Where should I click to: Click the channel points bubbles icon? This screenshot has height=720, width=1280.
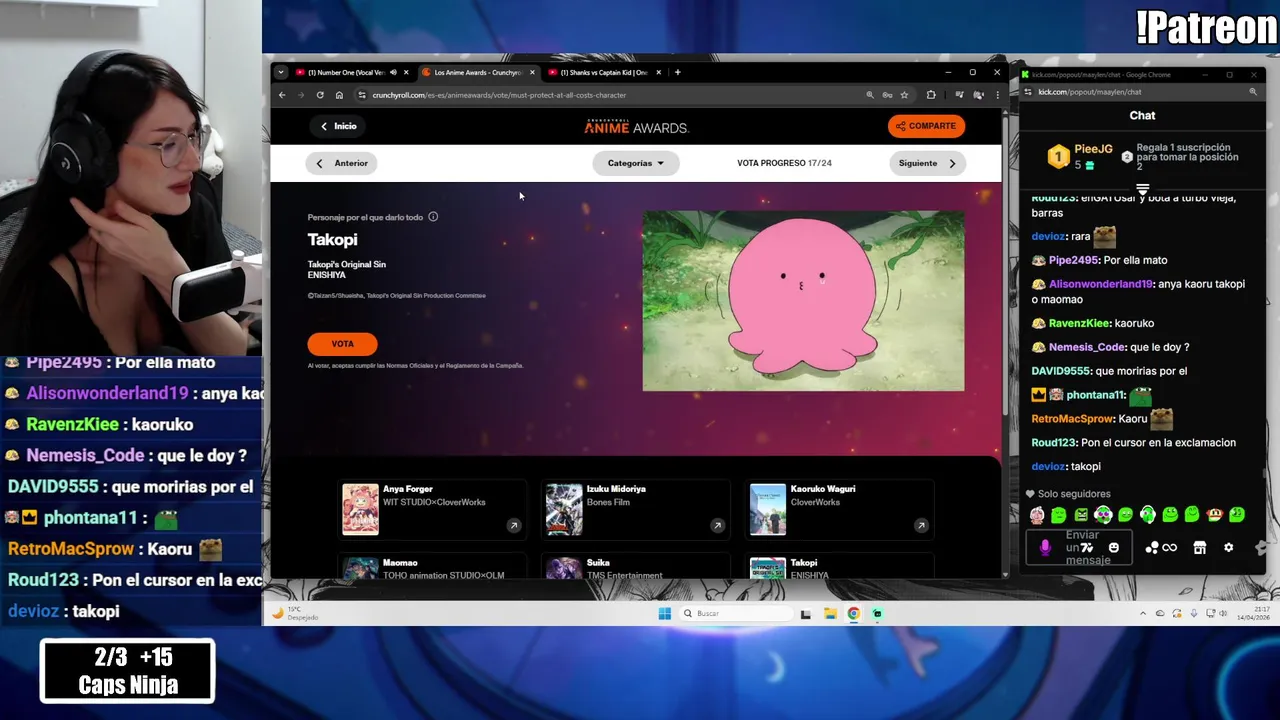click(x=1152, y=548)
